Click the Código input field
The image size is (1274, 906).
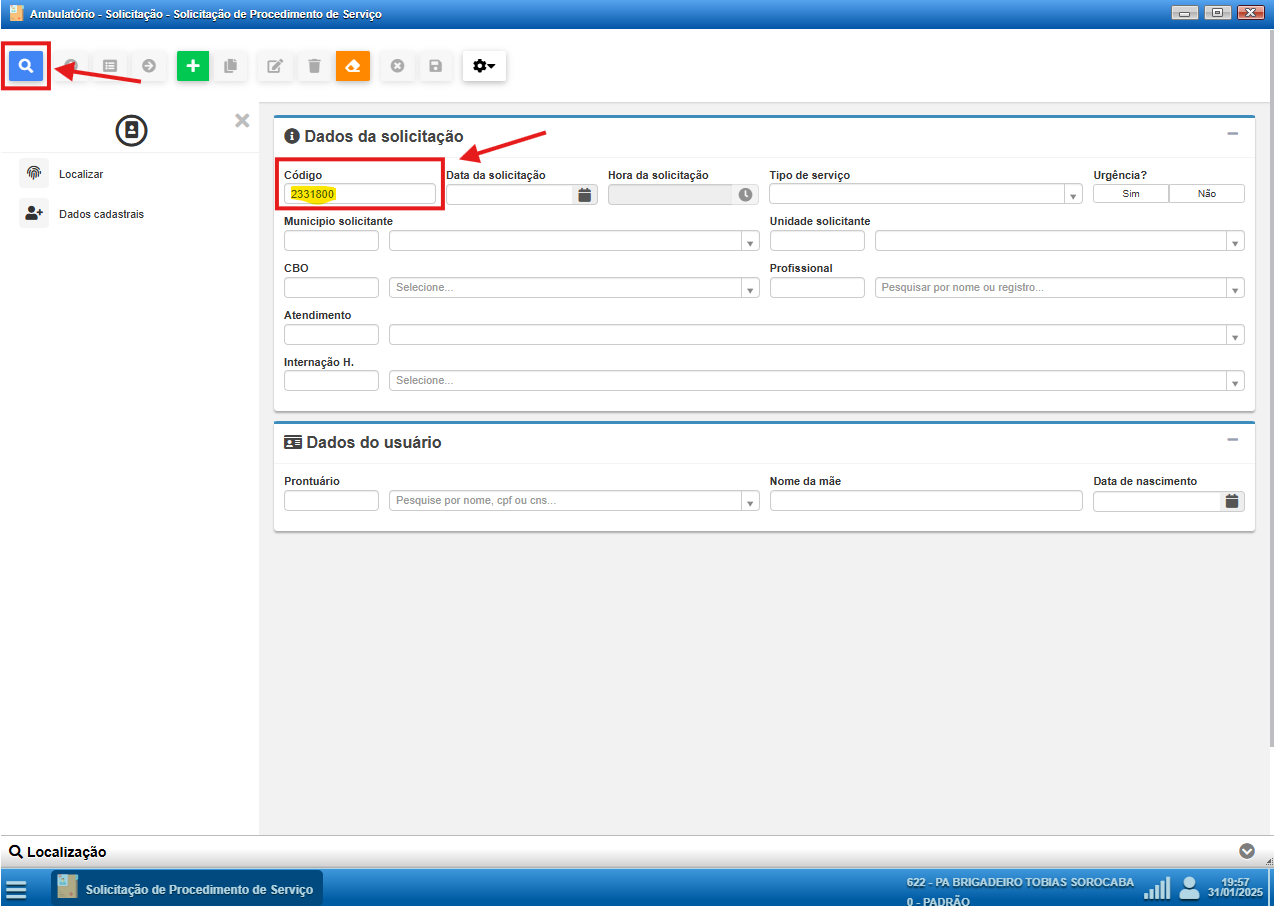click(x=360, y=194)
